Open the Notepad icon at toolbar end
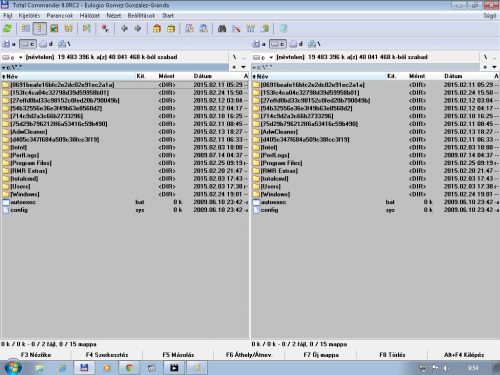Viewport: 500px width, 375px height. tap(283, 29)
